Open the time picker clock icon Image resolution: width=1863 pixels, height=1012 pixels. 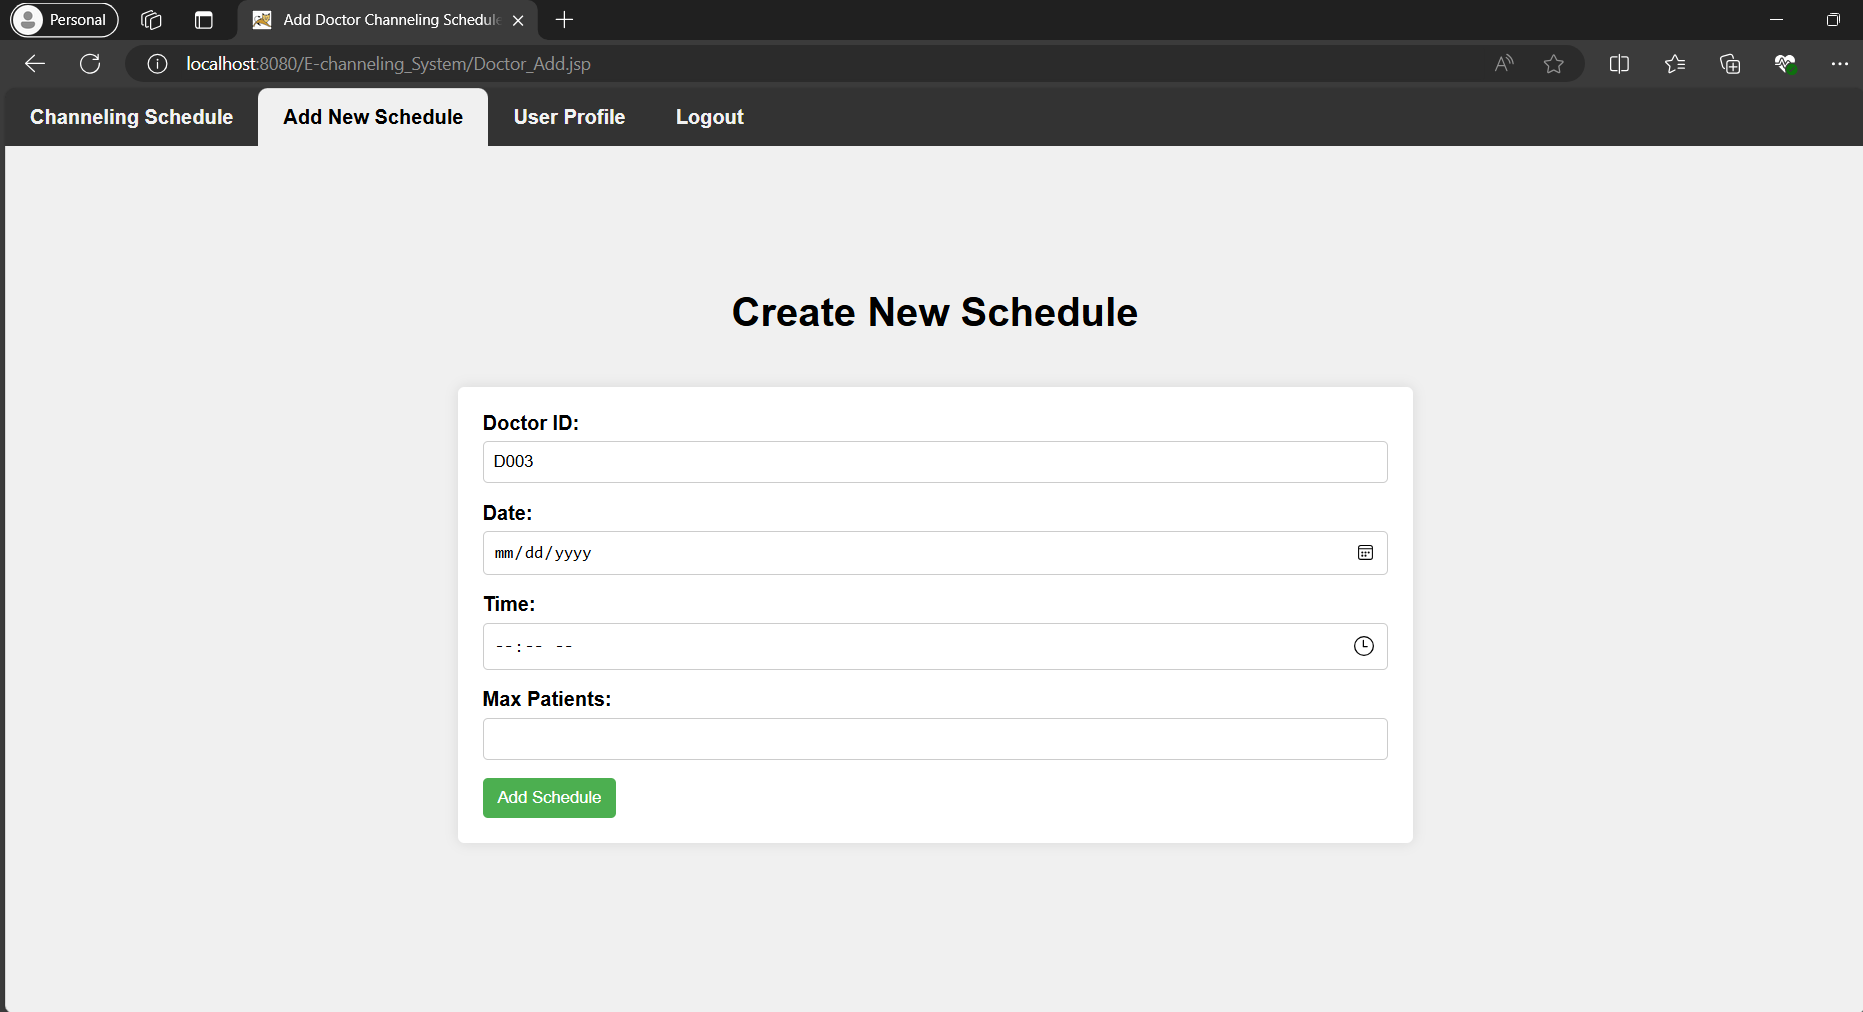1363,646
